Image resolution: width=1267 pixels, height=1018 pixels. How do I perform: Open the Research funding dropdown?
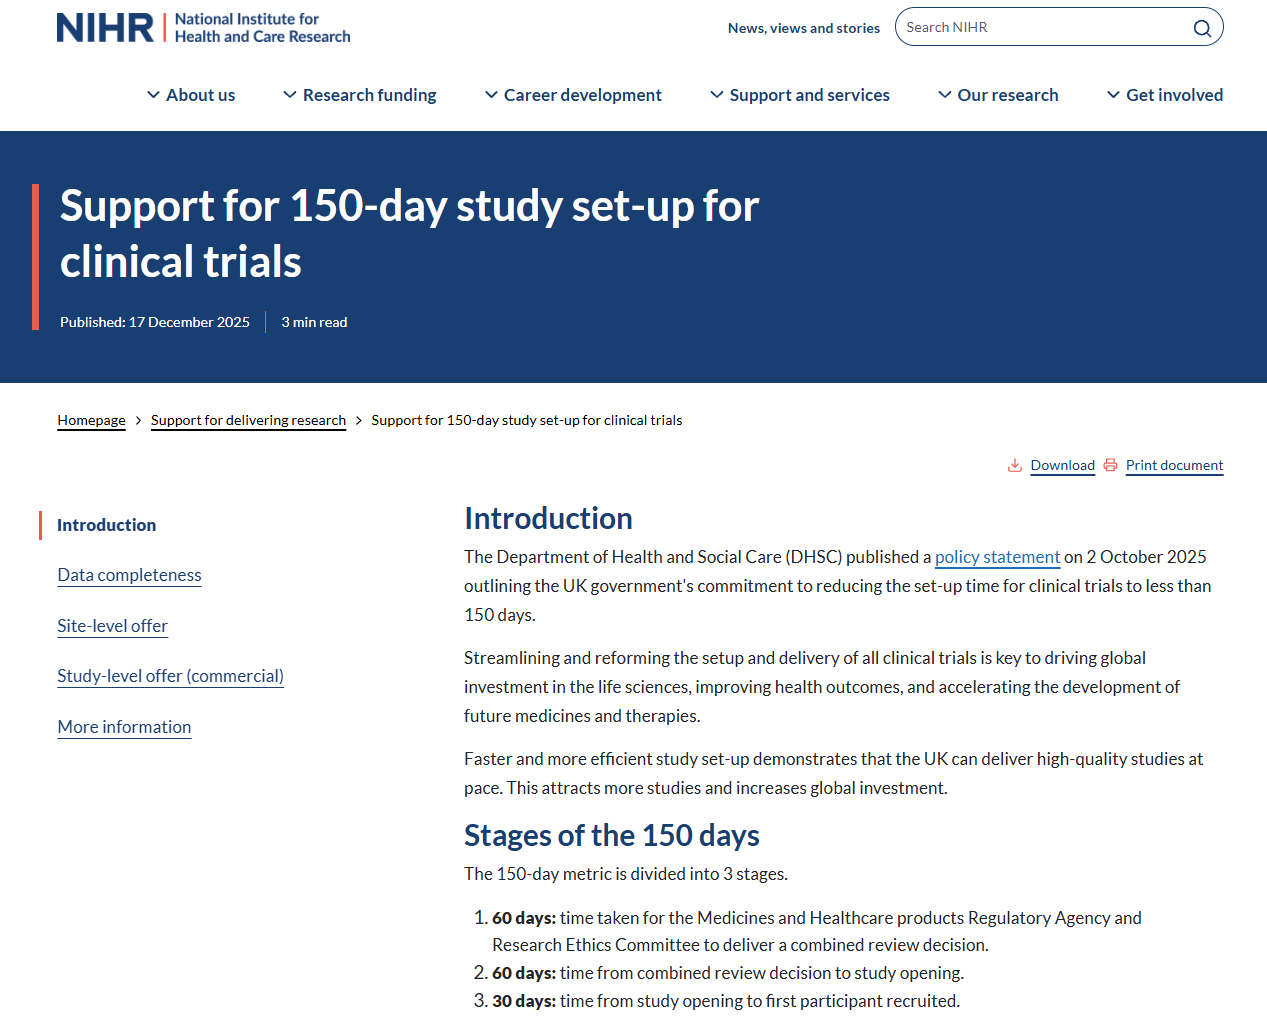360,95
